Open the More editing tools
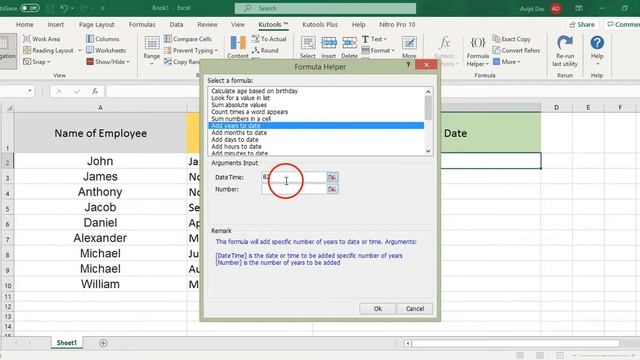This screenshot has height=360, width=640. point(409,47)
